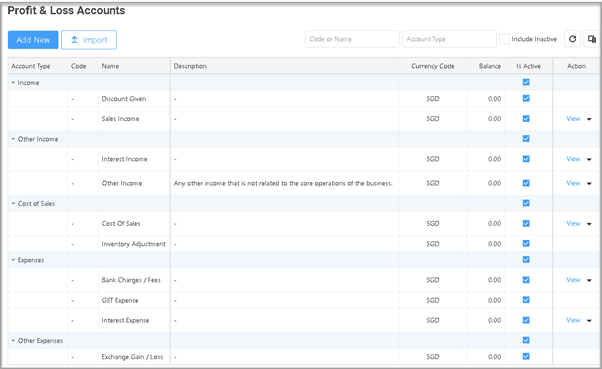Click View link for Other Income account

click(573, 183)
